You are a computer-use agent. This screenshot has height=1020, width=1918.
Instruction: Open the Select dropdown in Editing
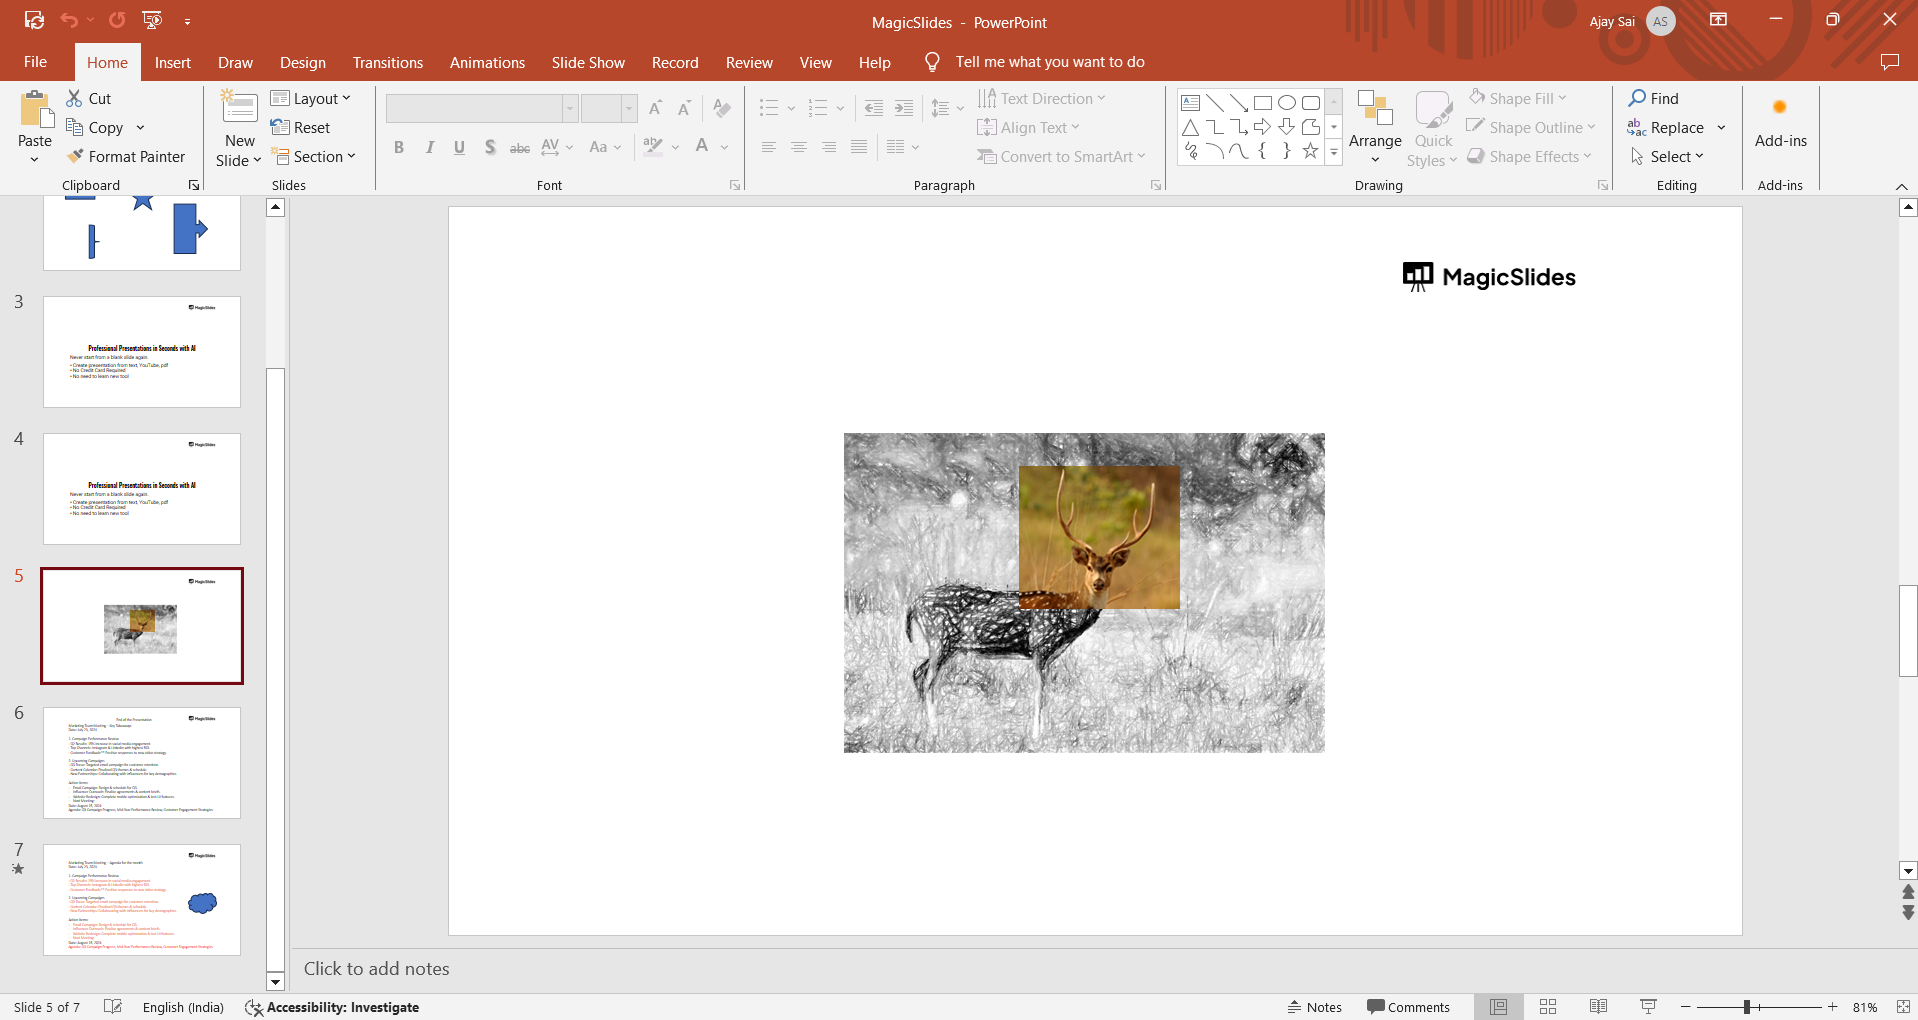pyautogui.click(x=1667, y=157)
